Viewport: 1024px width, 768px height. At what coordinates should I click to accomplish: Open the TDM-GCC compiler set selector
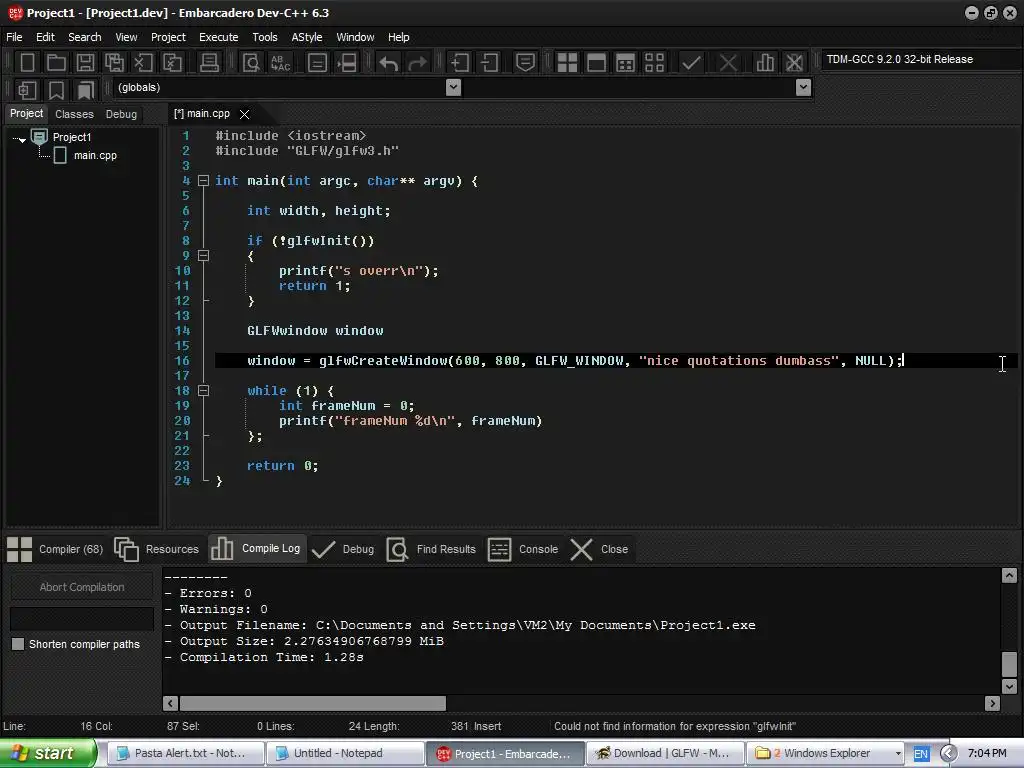920,59
